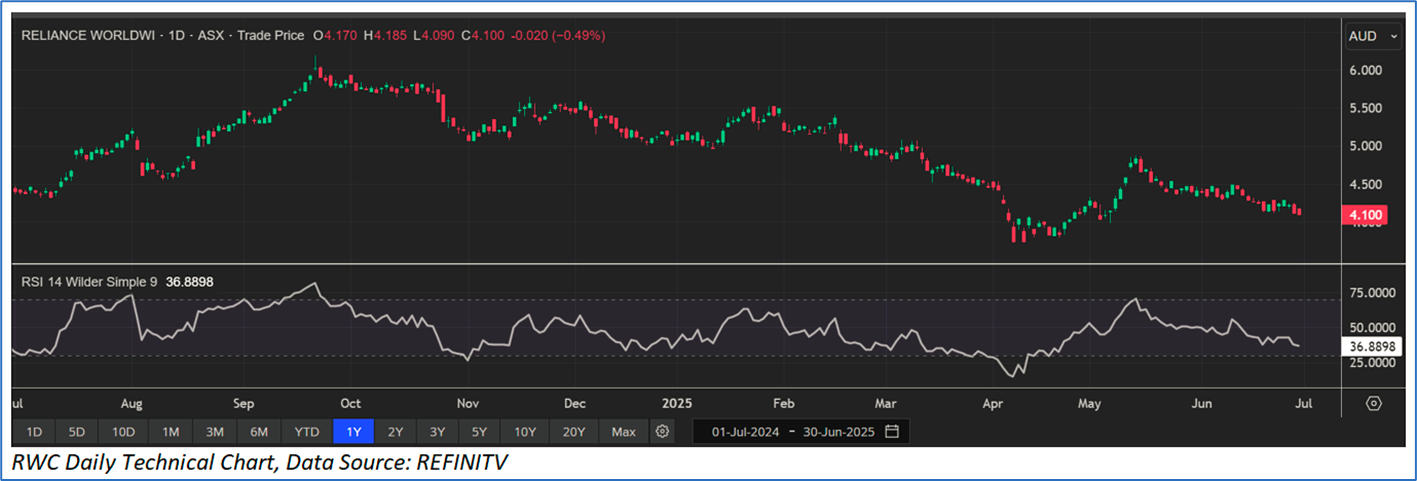
Task: Open chart settings hexagon icon at bottom right
Action: tap(1373, 403)
